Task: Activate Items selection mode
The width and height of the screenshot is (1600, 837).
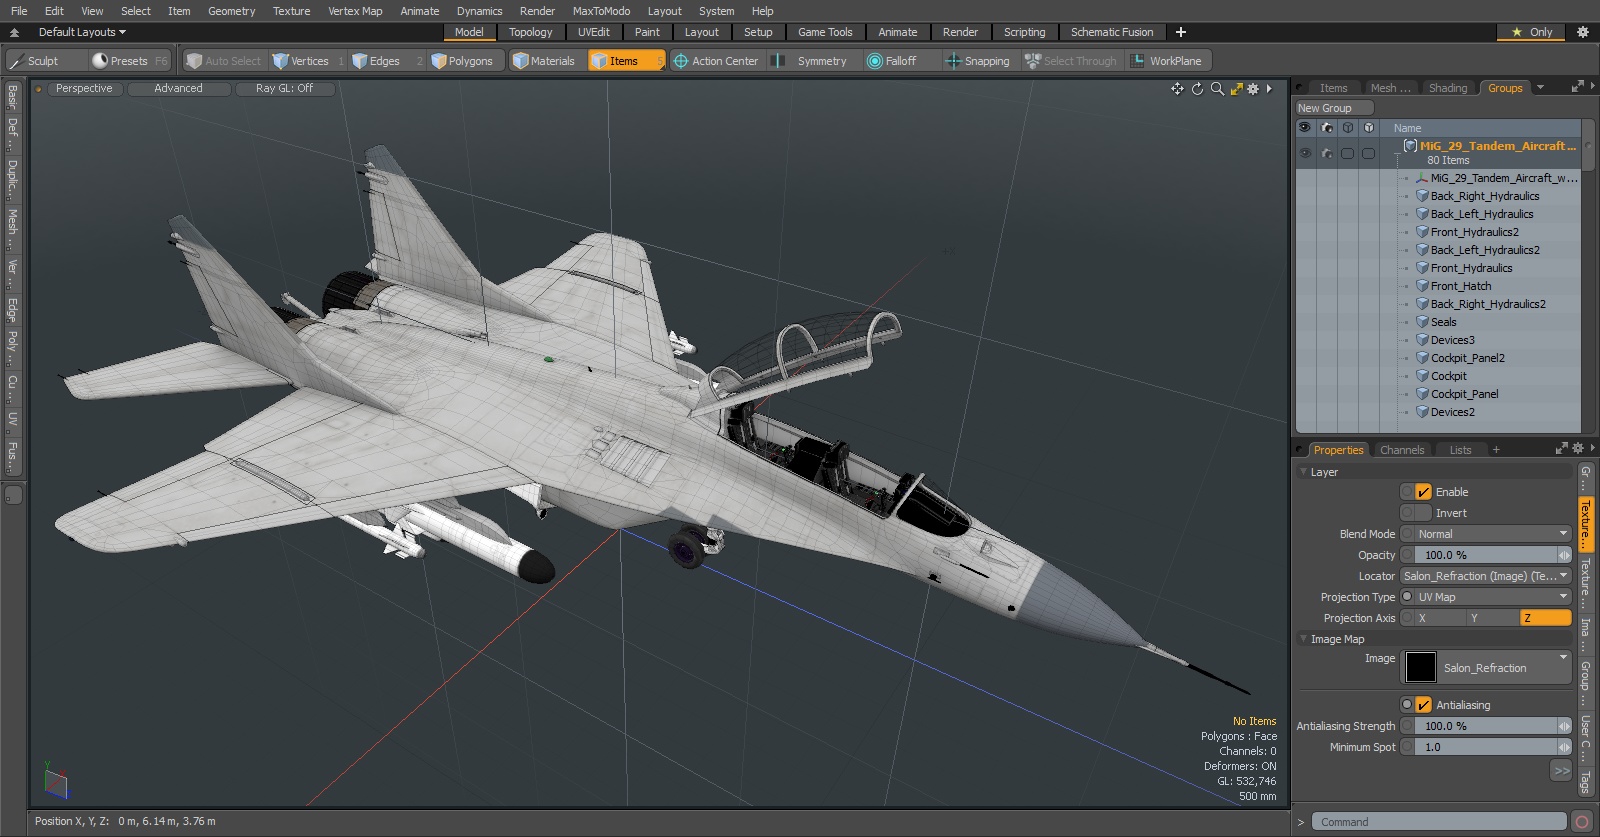Action: pos(626,61)
